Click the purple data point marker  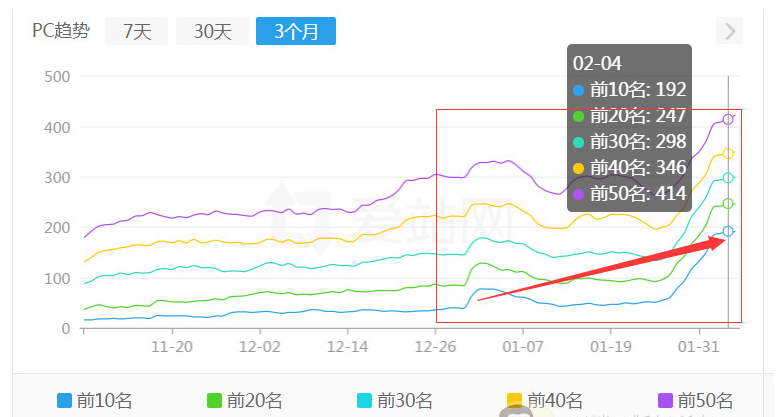(x=728, y=120)
